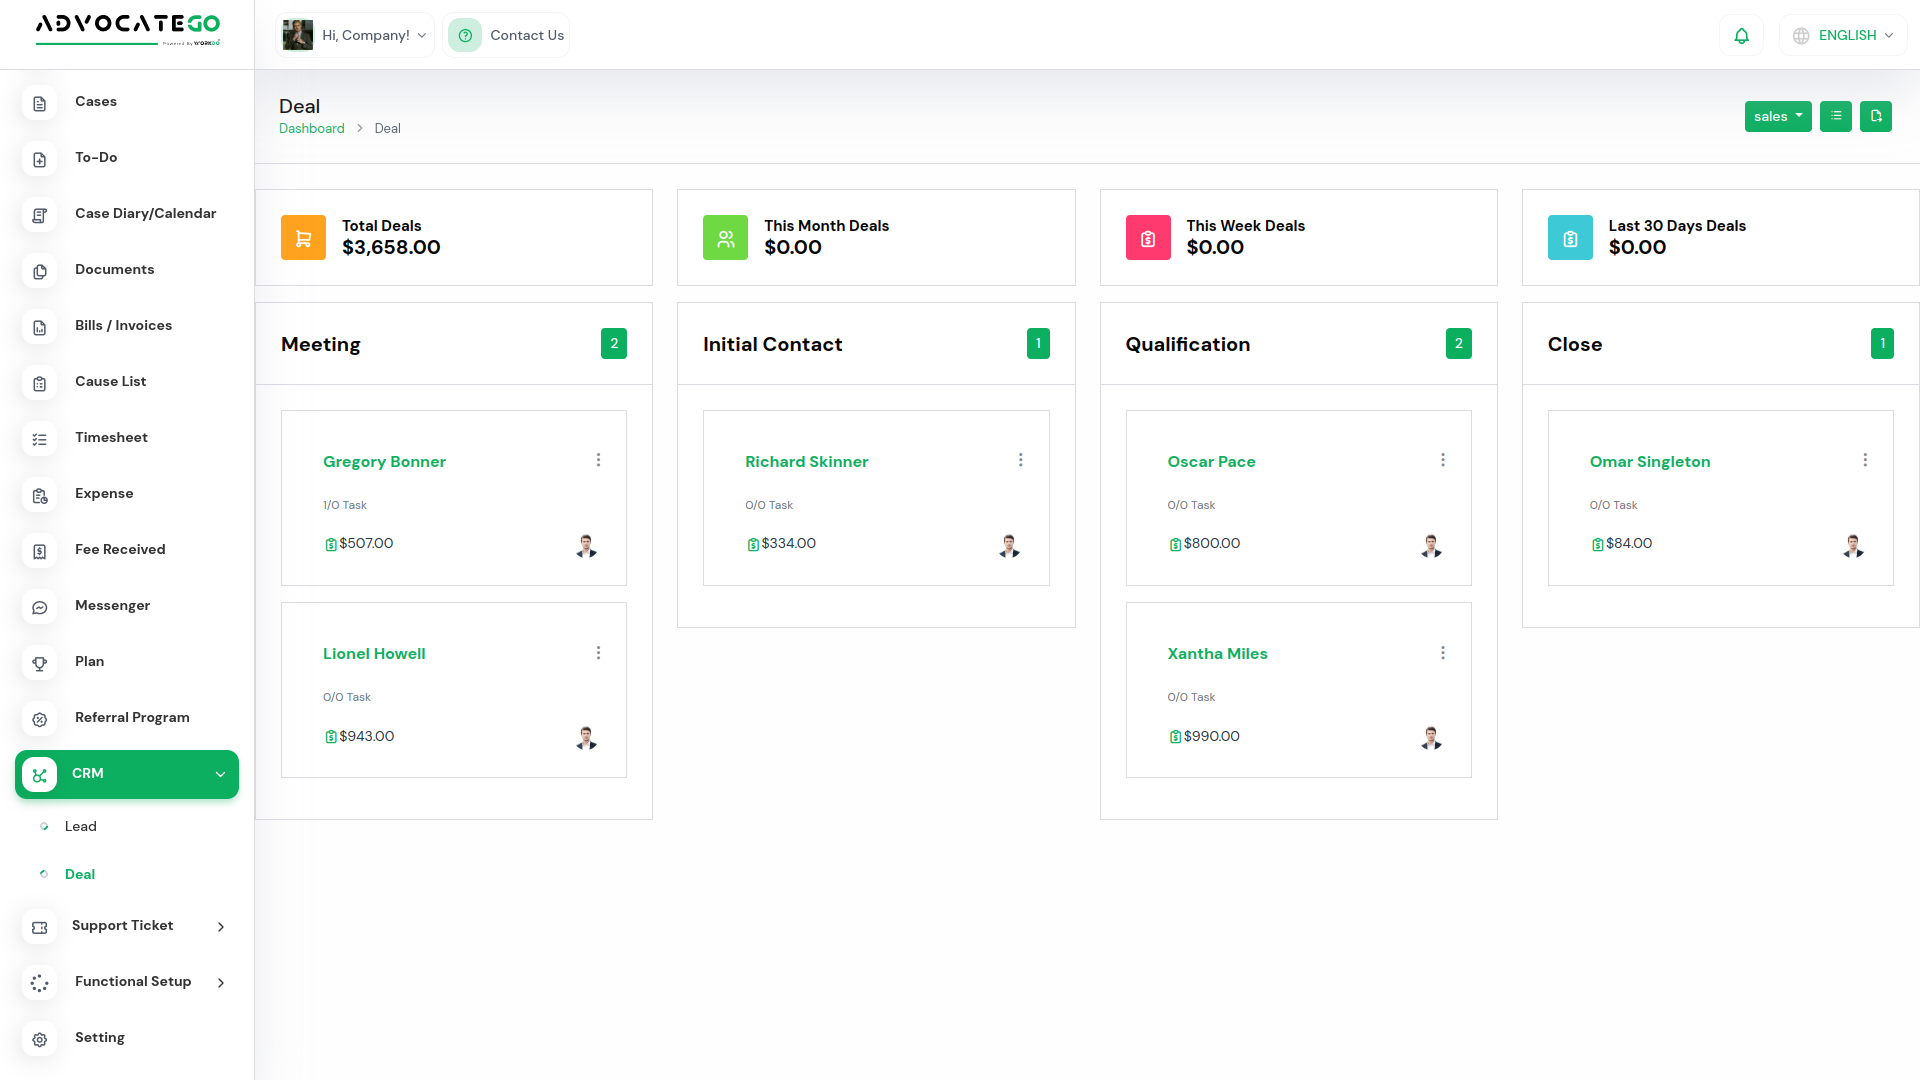Go to Dashboard via breadcrumb
This screenshot has width=1920, height=1080.
click(x=311, y=129)
